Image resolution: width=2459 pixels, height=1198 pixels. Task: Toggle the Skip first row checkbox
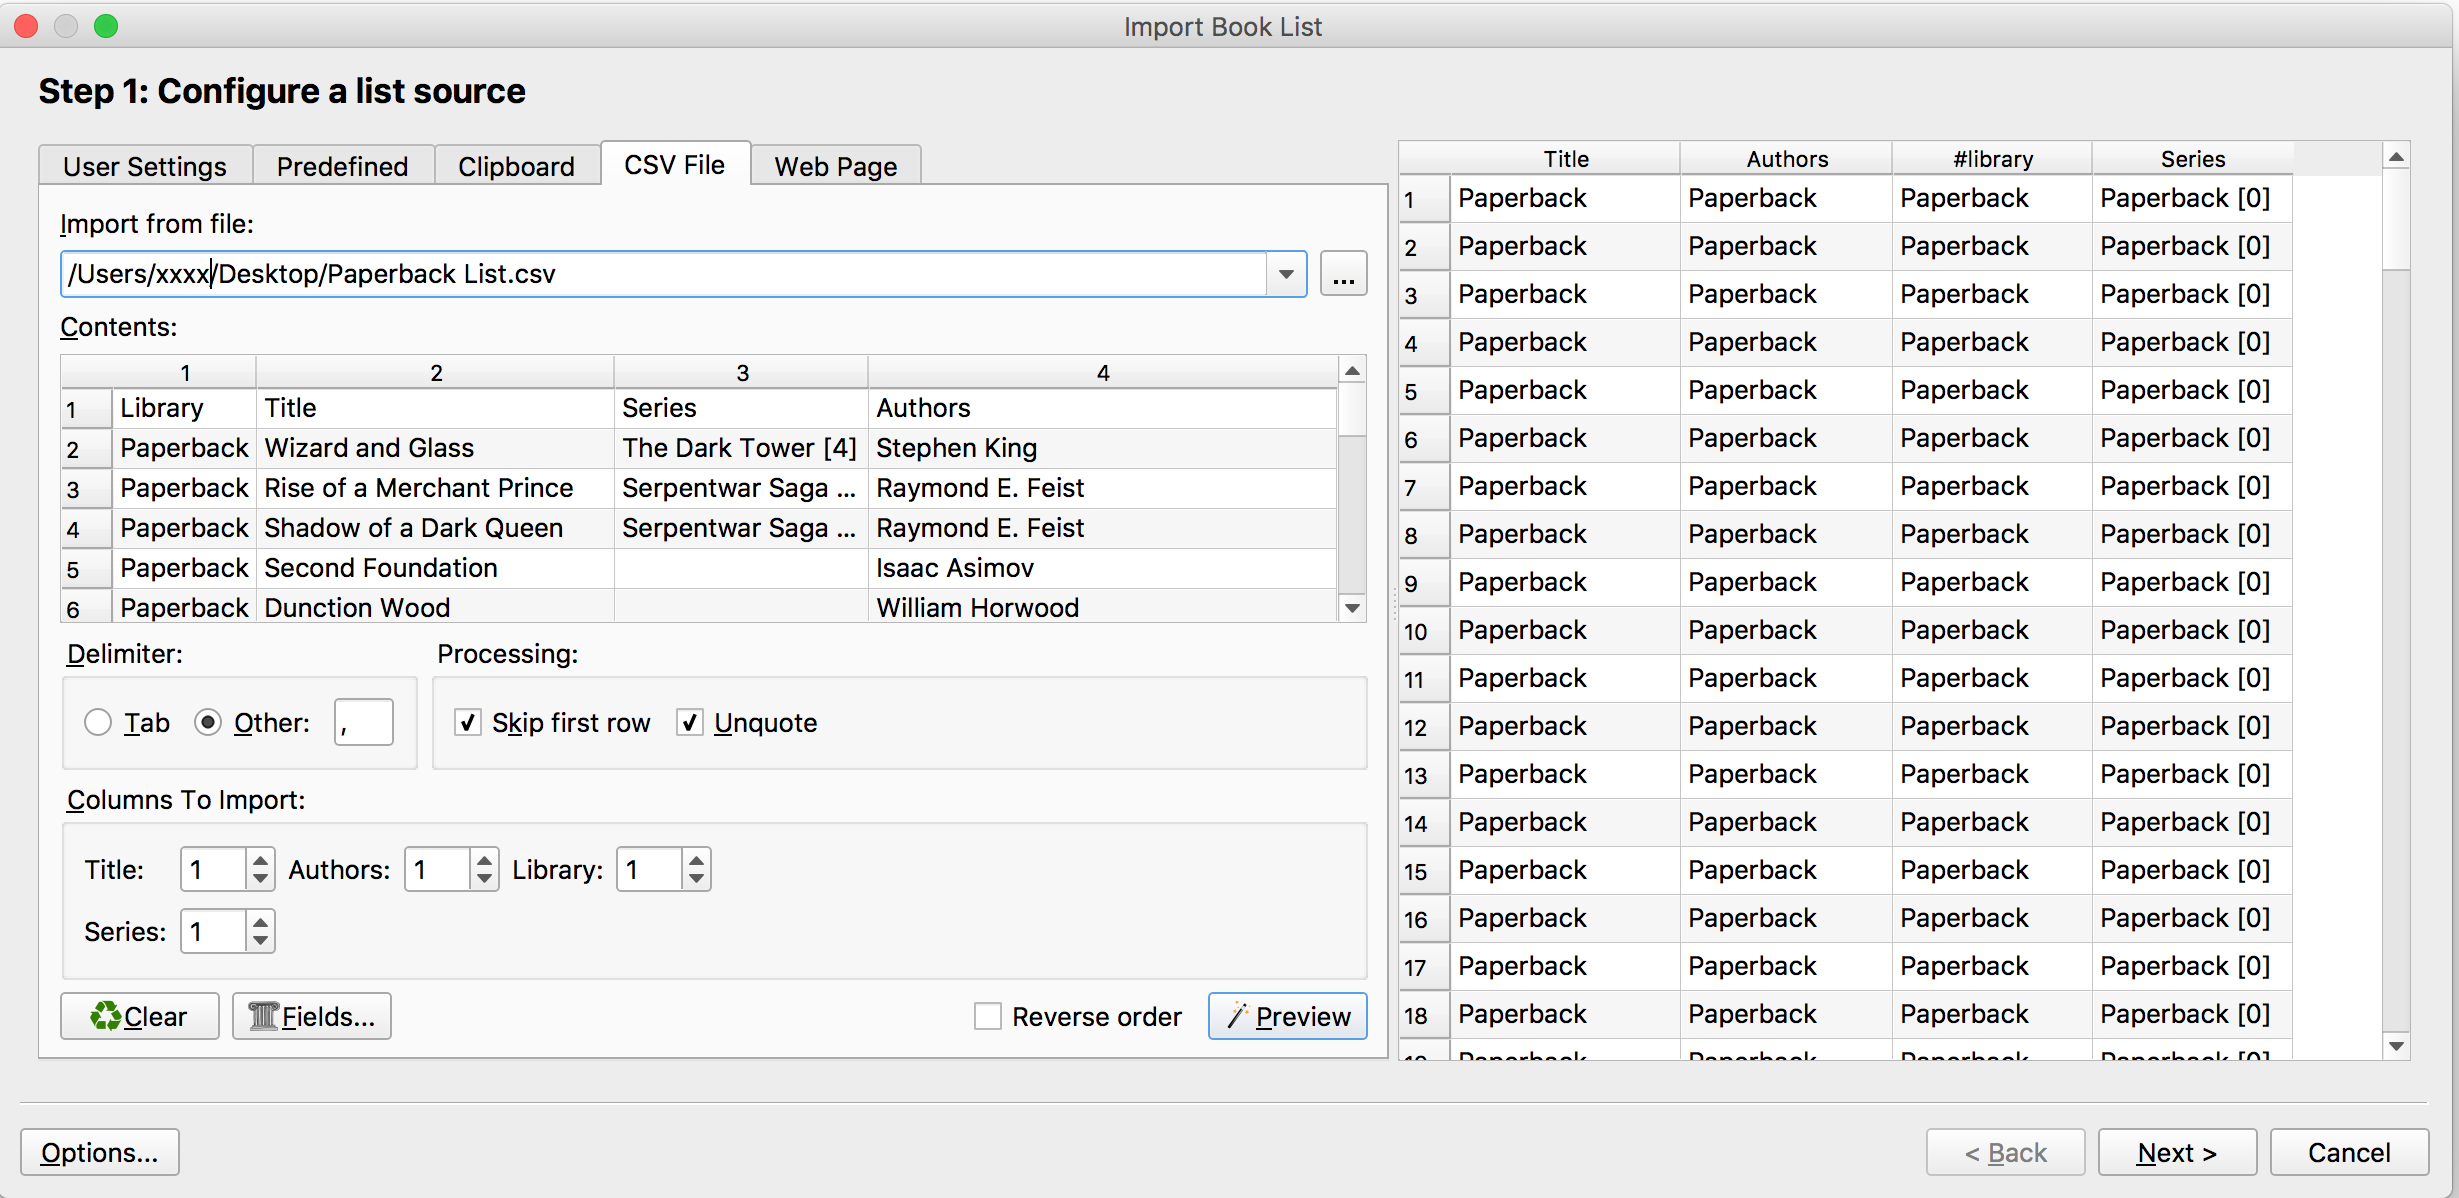tap(467, 722)
